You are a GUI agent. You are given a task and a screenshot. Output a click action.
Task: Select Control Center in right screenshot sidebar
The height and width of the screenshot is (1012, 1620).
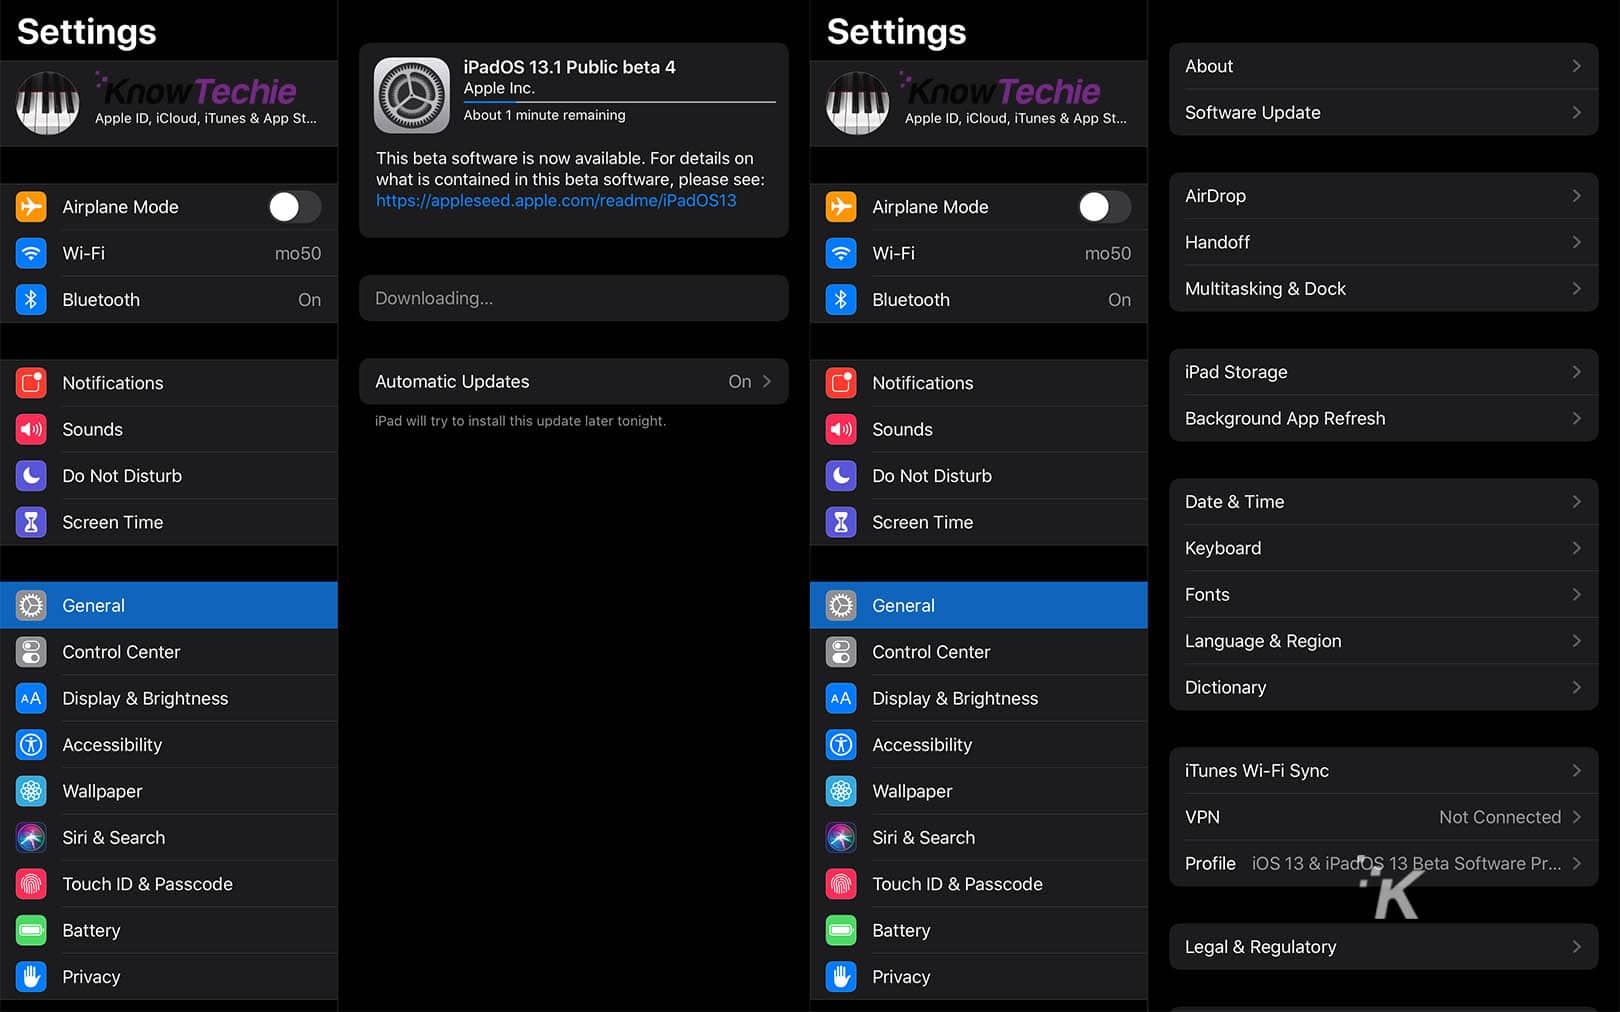[x=978, y=652]
